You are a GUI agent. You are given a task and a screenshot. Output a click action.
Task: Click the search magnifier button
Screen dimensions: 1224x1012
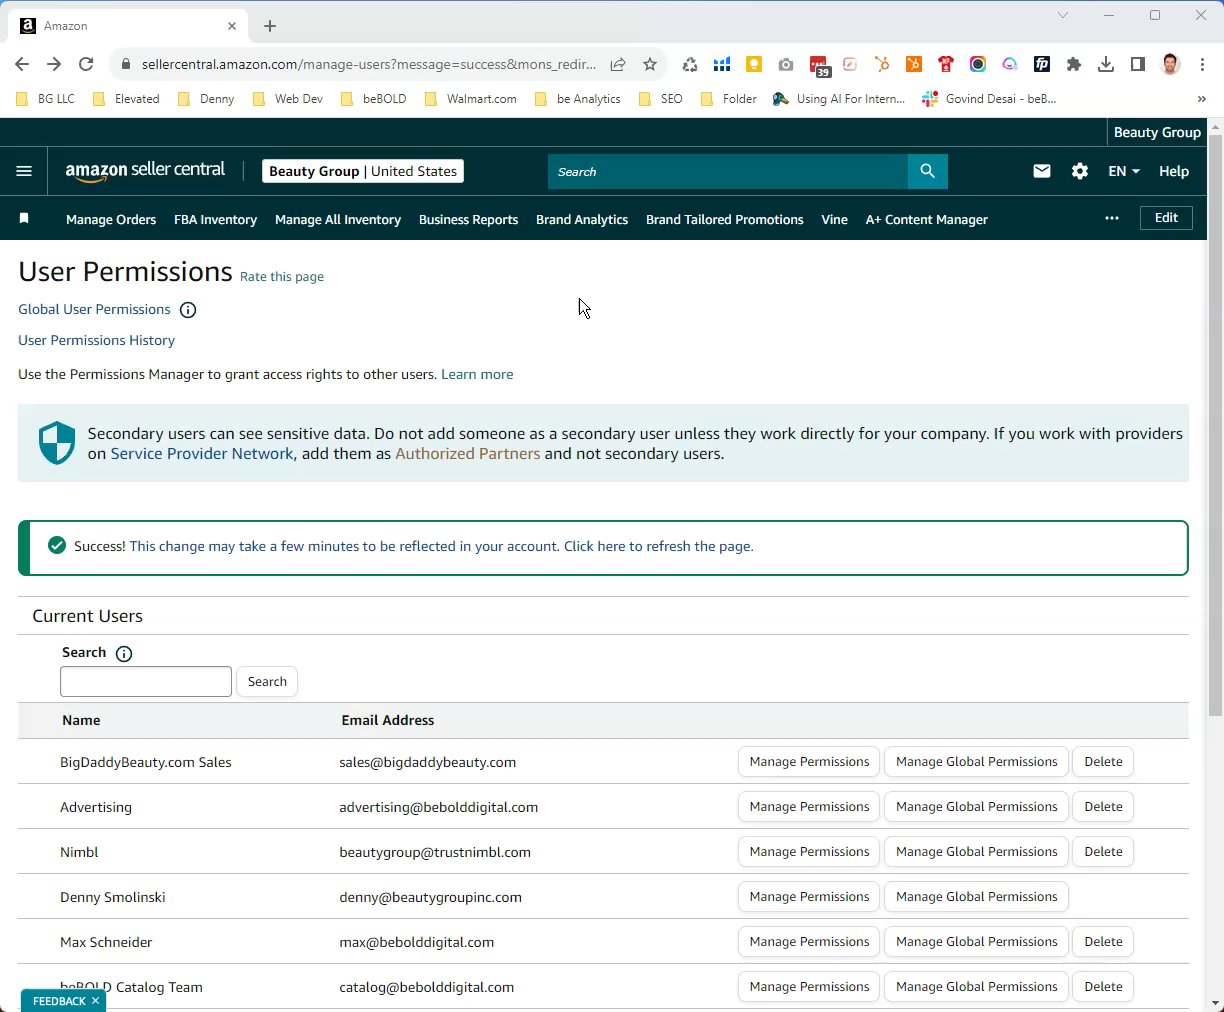[928, 171]
